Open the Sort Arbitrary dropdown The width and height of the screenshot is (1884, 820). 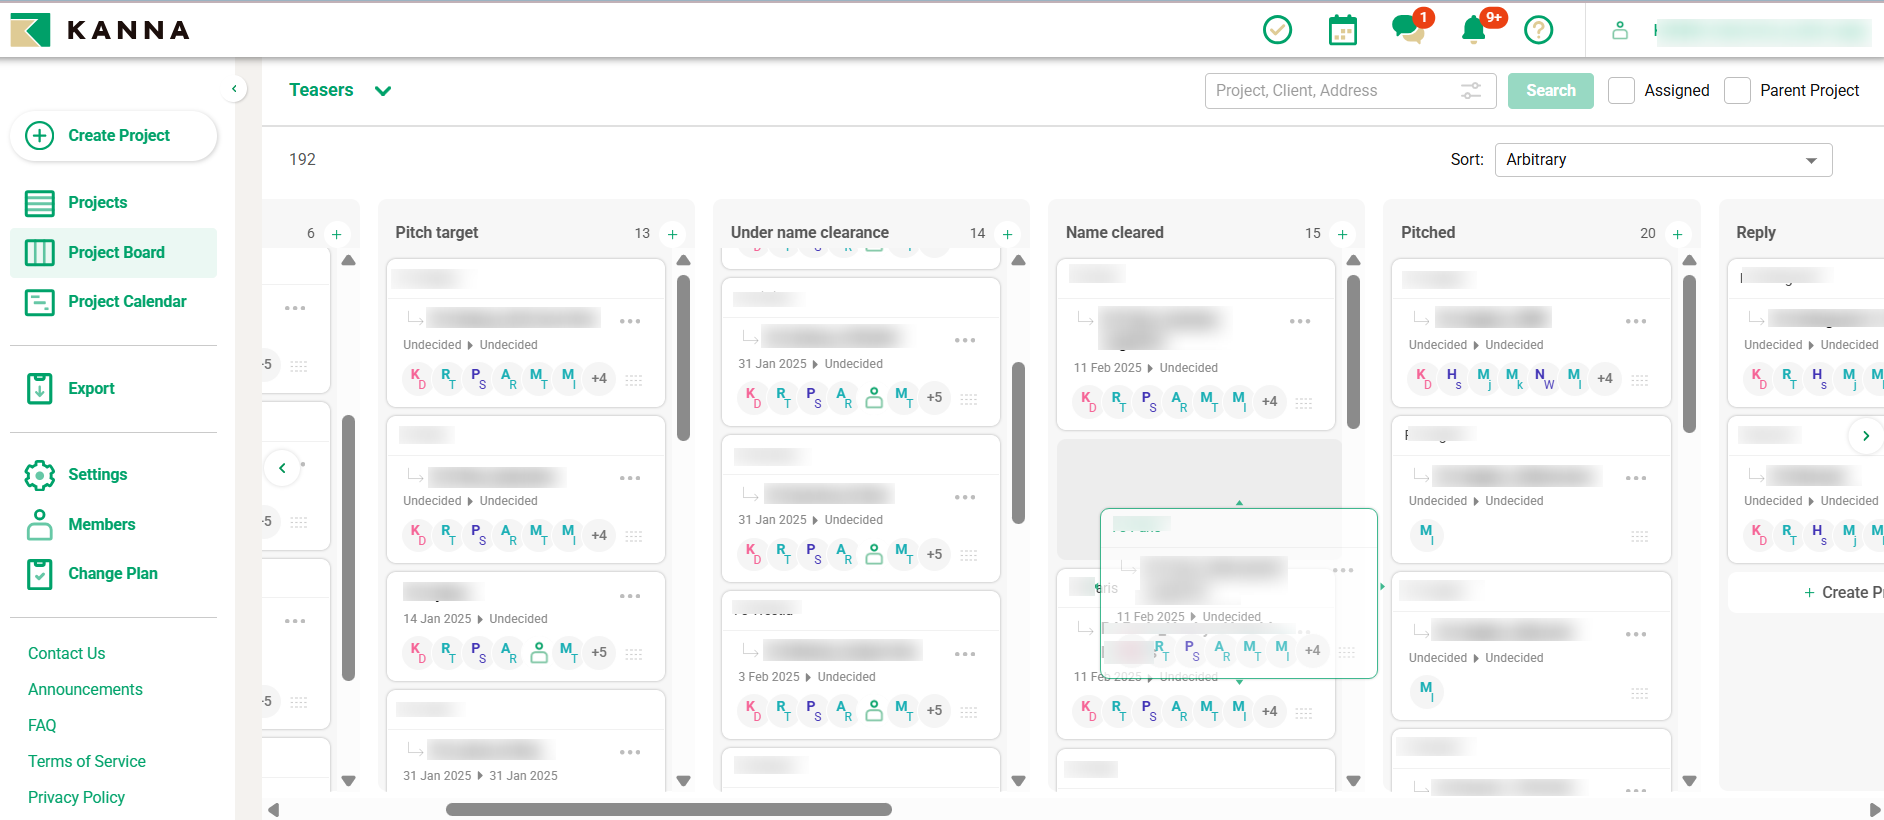1663,160
